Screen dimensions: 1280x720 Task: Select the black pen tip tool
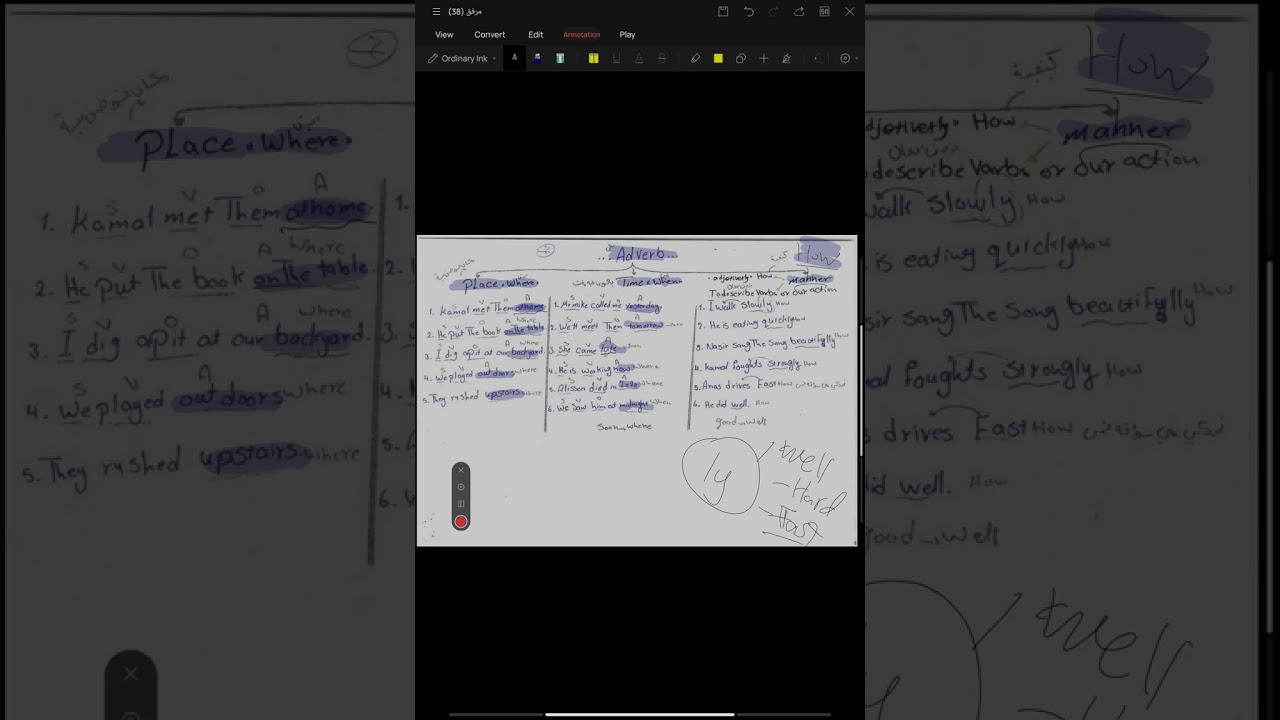point(514,58)
